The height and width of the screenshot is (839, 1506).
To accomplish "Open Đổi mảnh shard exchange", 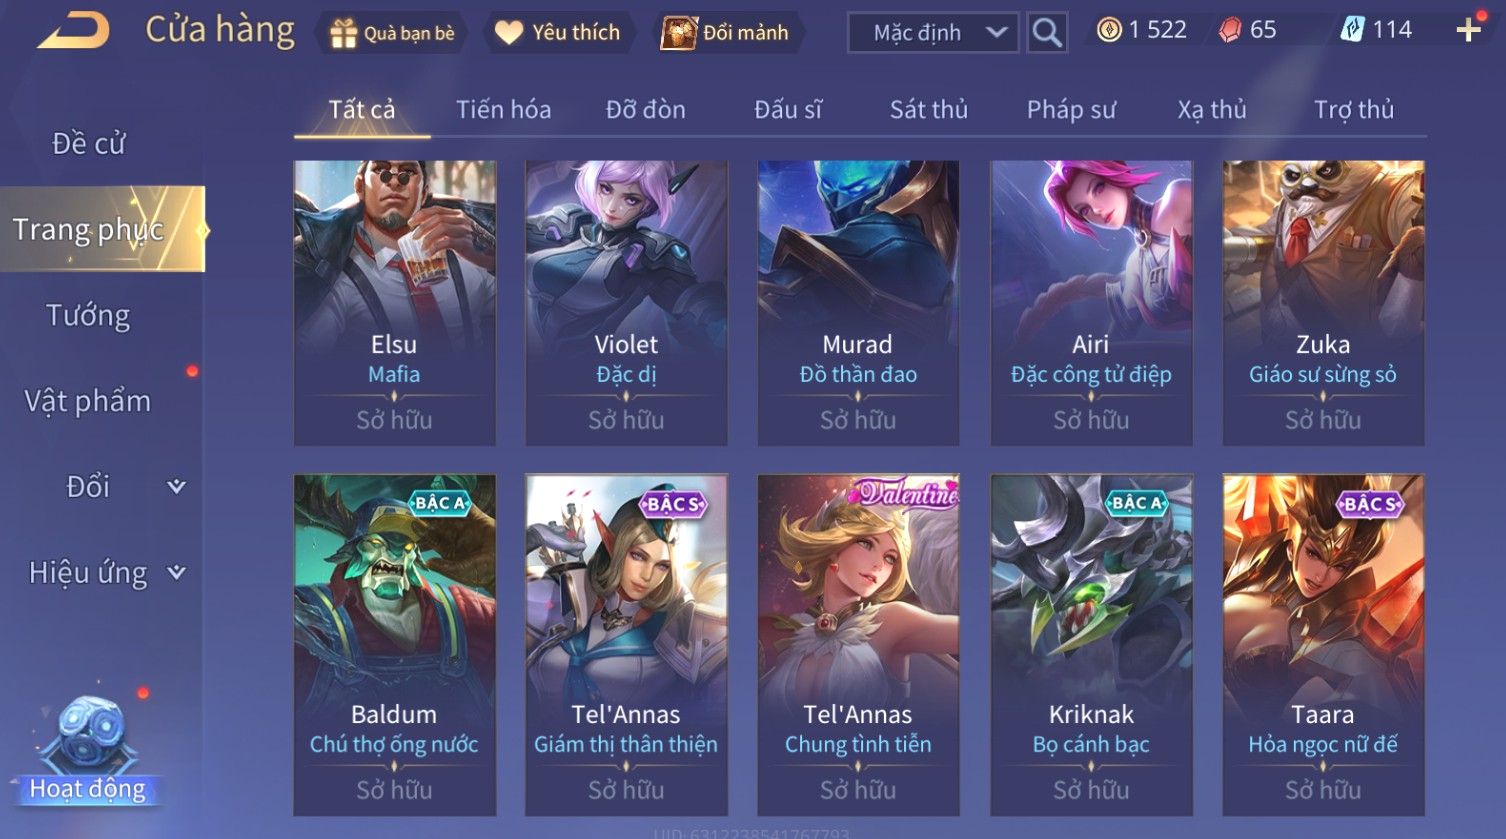I will 728,33.
